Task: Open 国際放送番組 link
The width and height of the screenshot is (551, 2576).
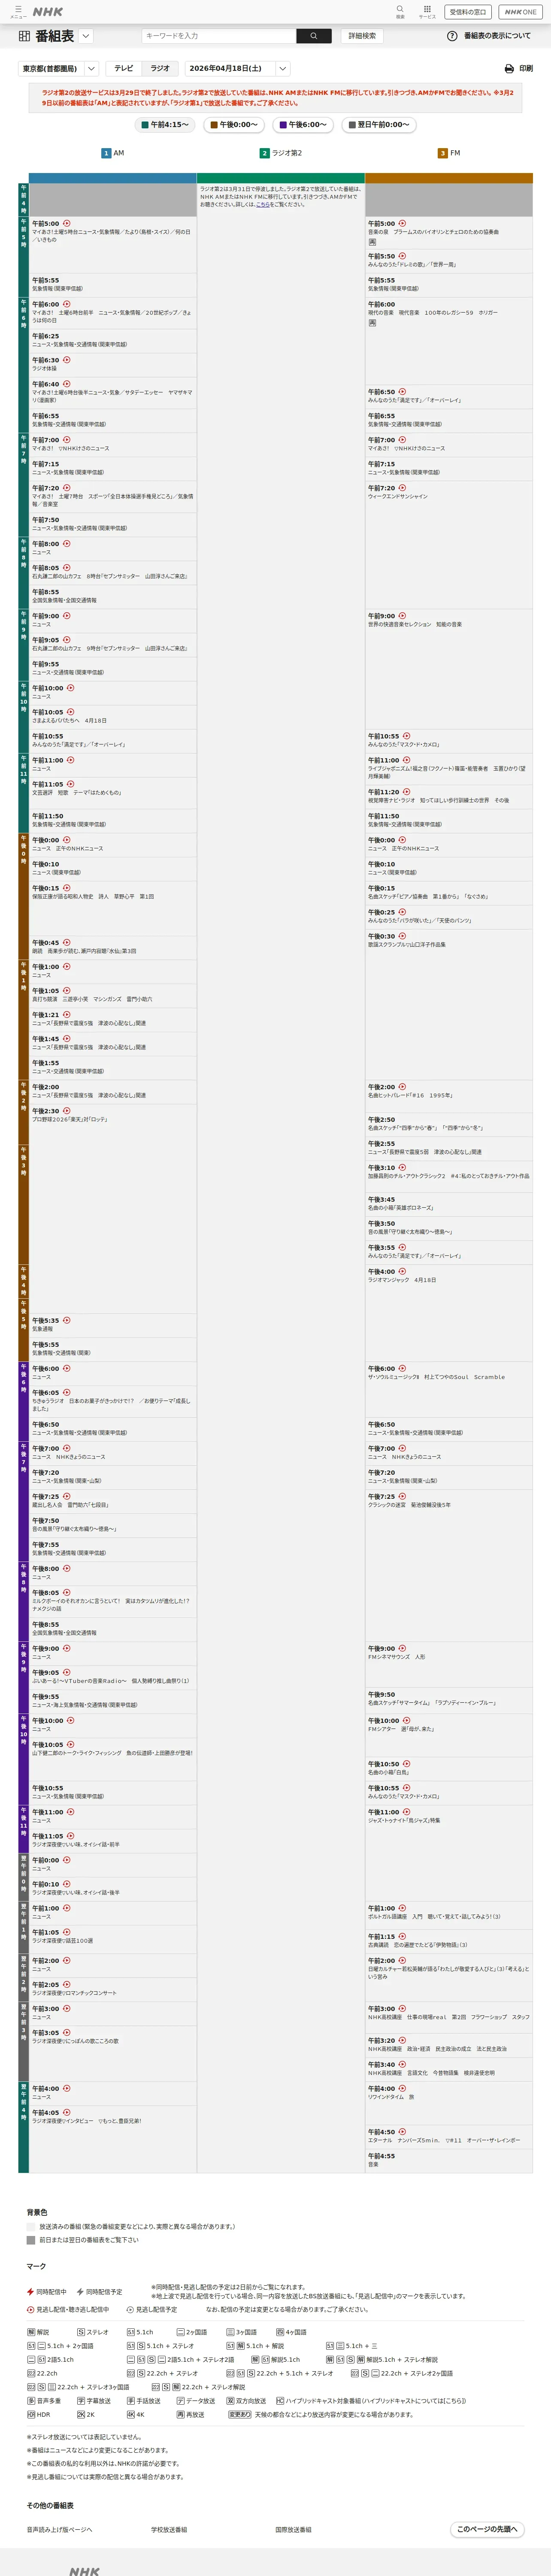Action: 293,2529
